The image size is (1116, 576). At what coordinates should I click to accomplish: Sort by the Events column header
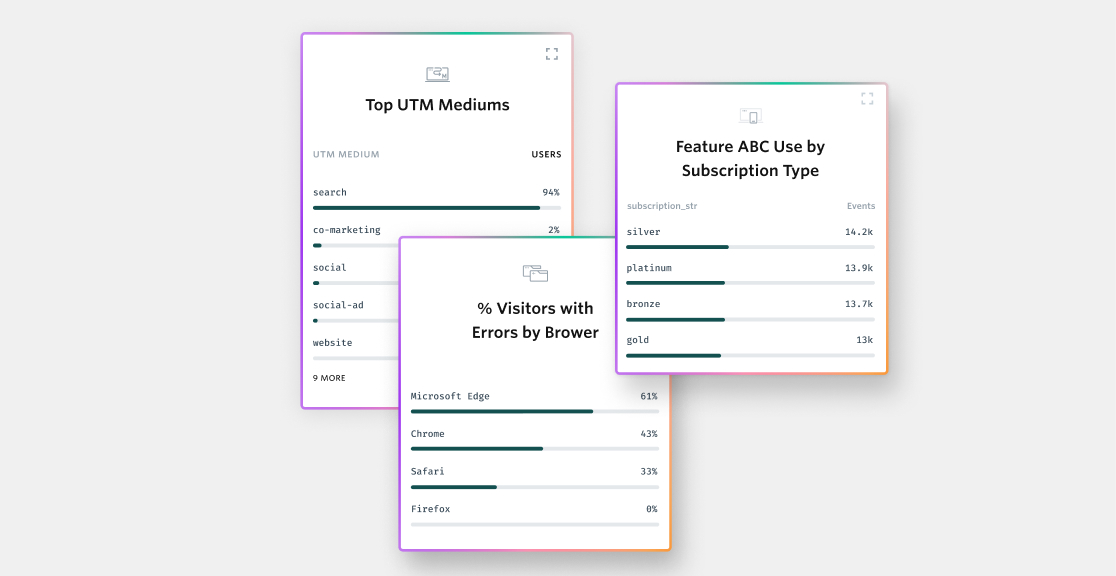pyautogui.click(x=860, y=206)
